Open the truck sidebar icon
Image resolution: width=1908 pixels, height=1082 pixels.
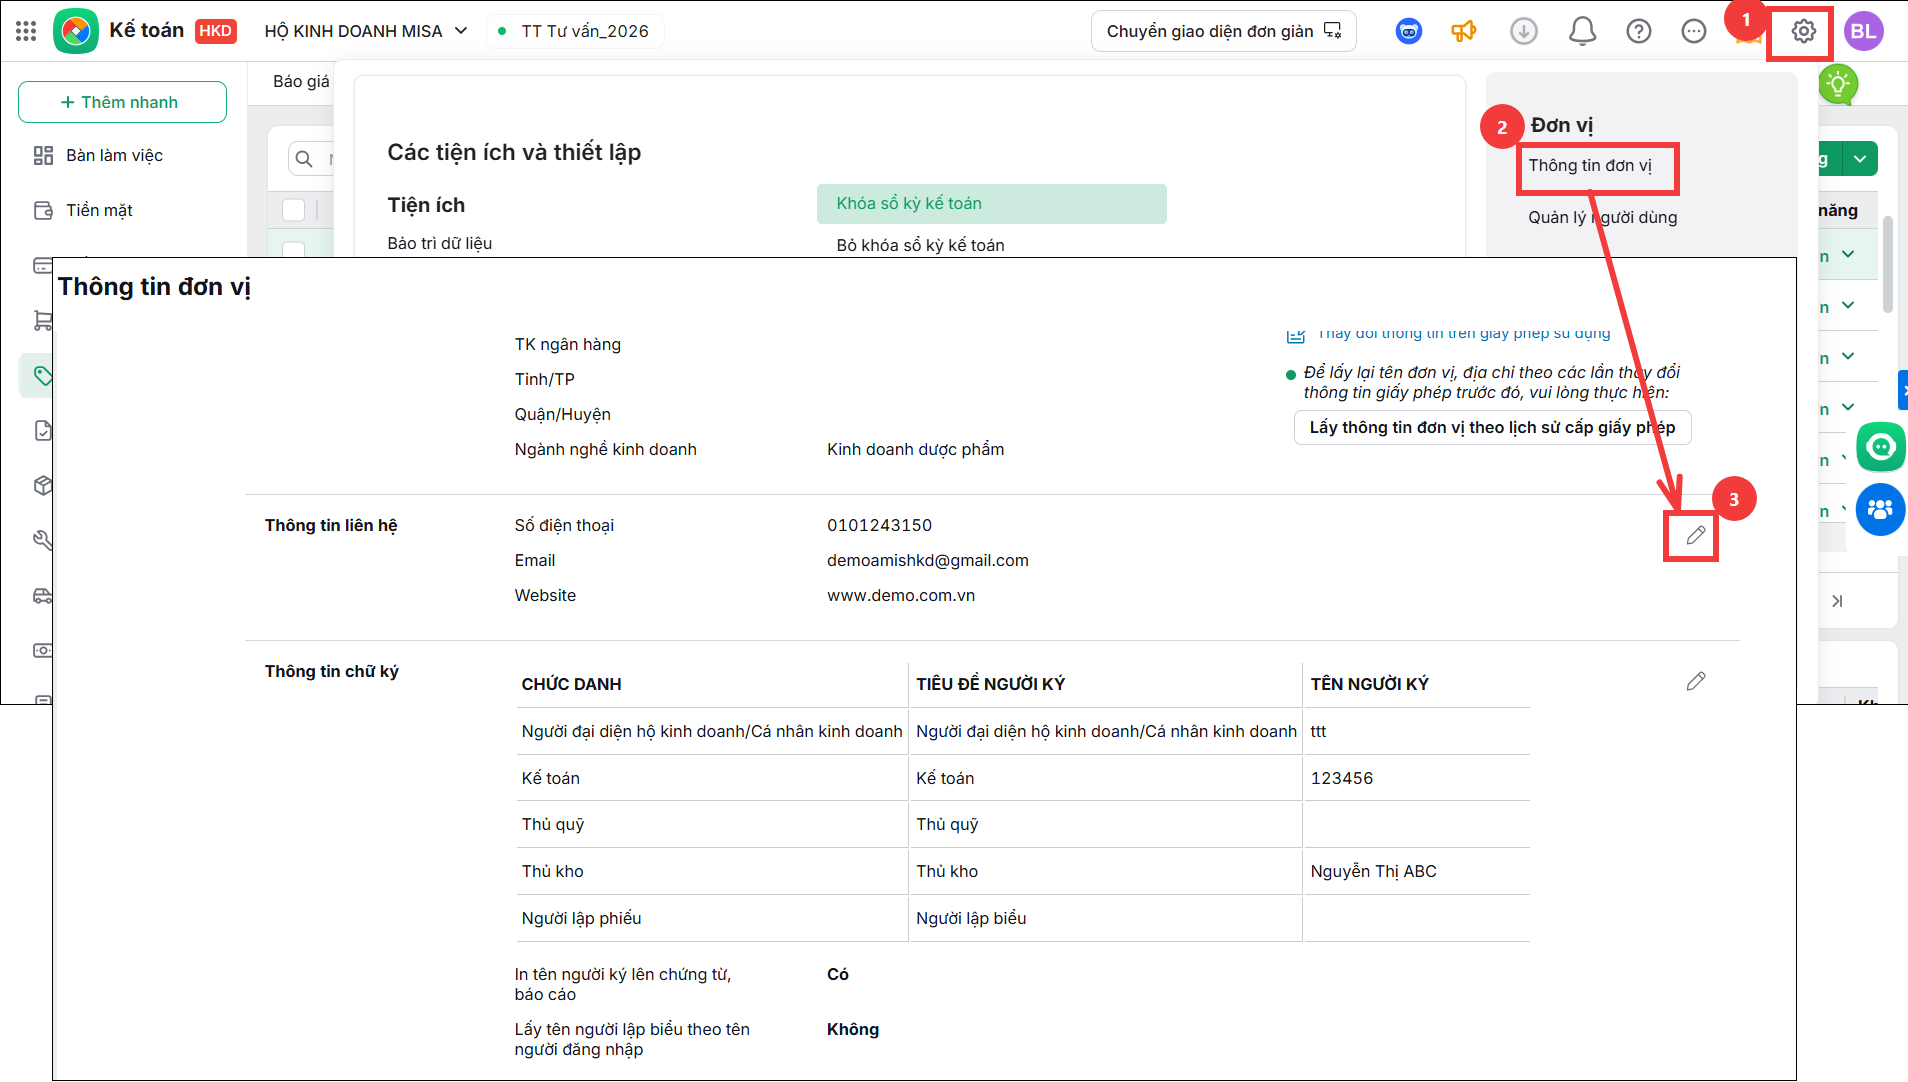(42, 595)
